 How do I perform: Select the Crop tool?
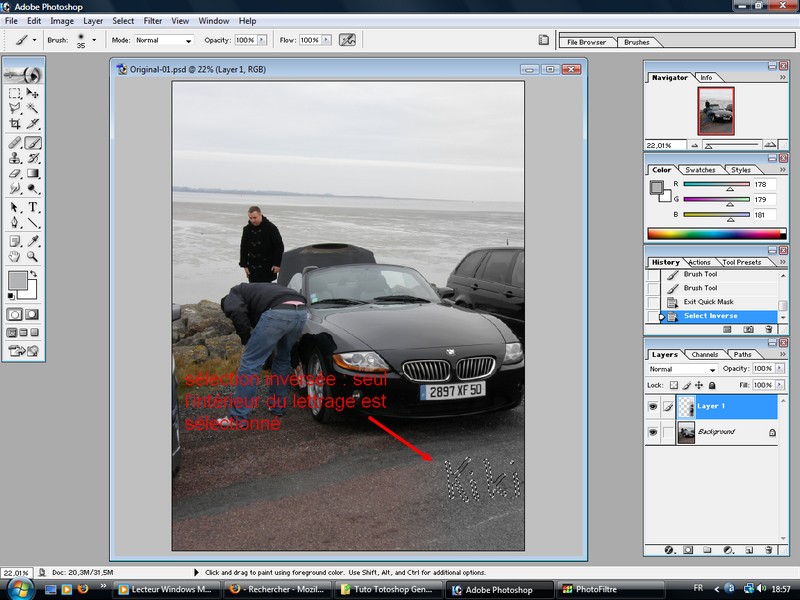[x=15, y=123]
